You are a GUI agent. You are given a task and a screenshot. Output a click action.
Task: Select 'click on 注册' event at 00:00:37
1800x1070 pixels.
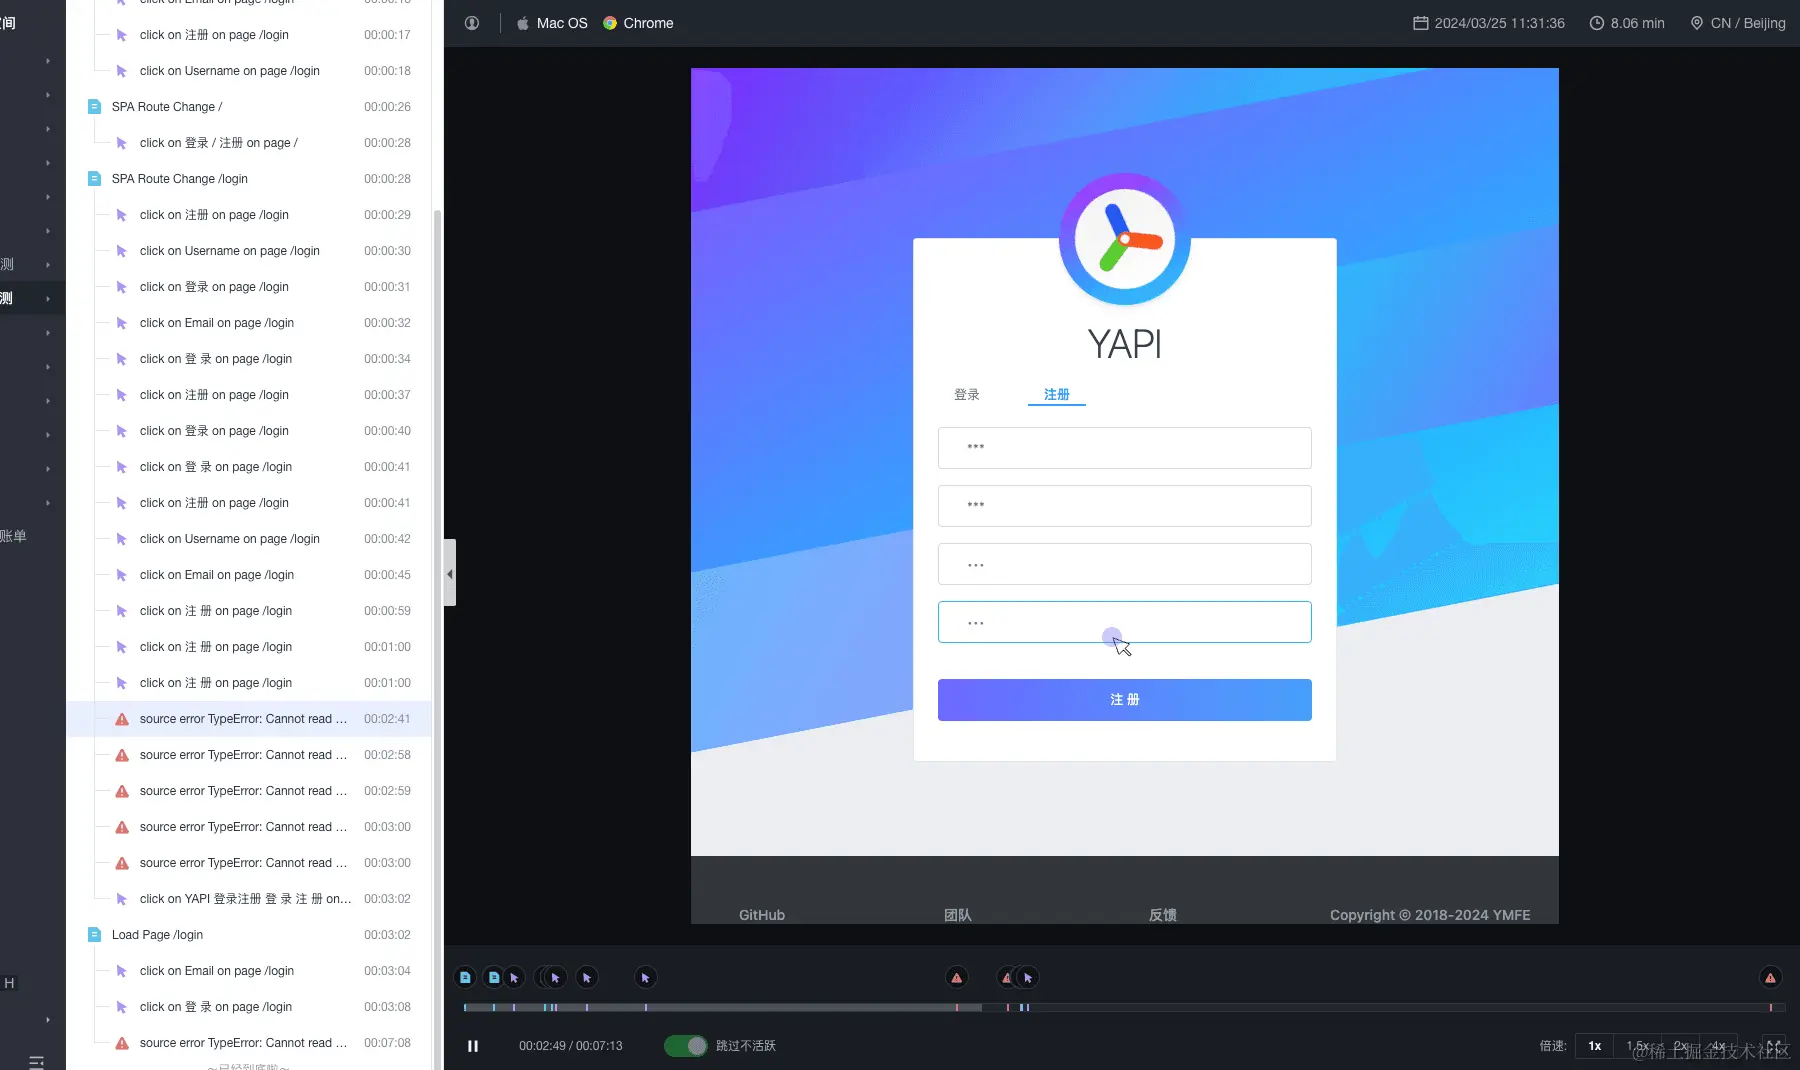(251, 395)
